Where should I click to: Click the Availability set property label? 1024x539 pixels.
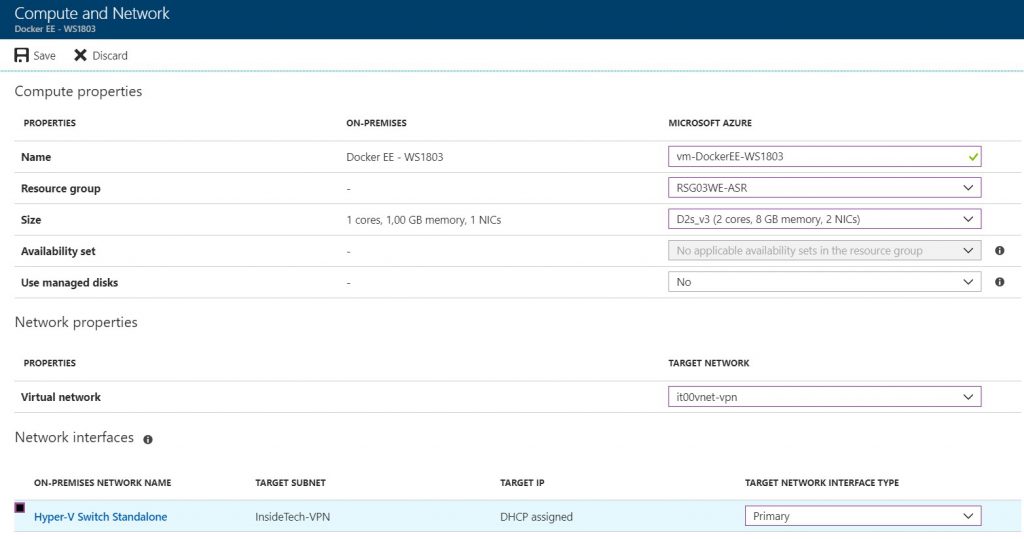pyautogui.click(x=58, y=252)
